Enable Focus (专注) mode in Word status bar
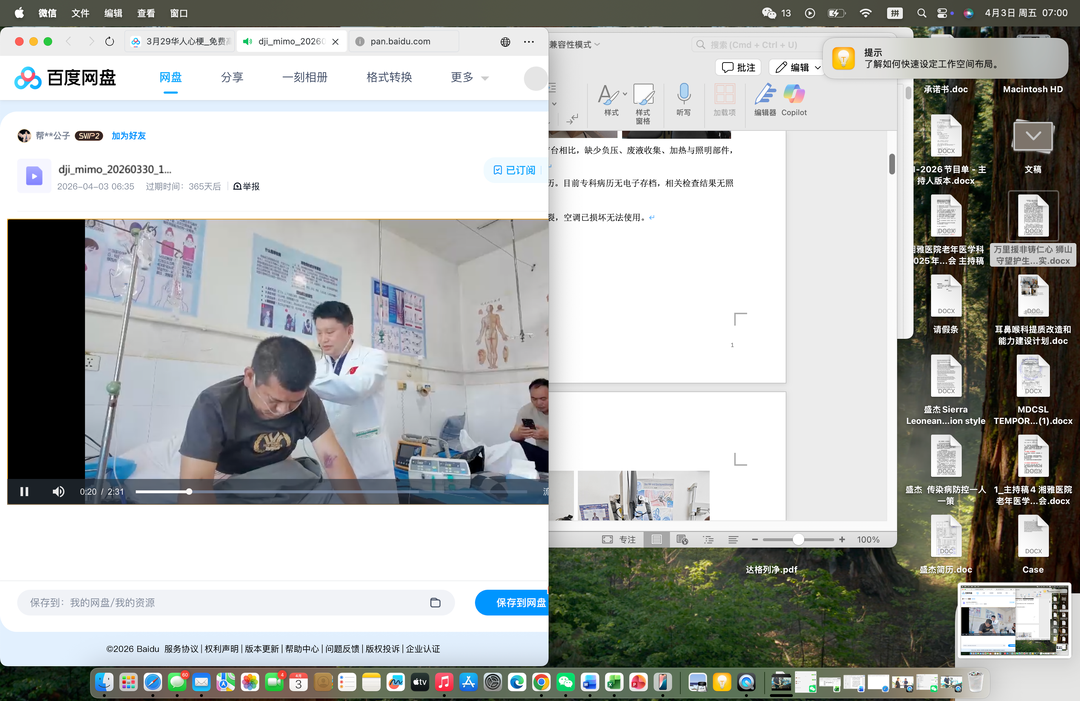The image size is (1080, 701). point(618,539)
